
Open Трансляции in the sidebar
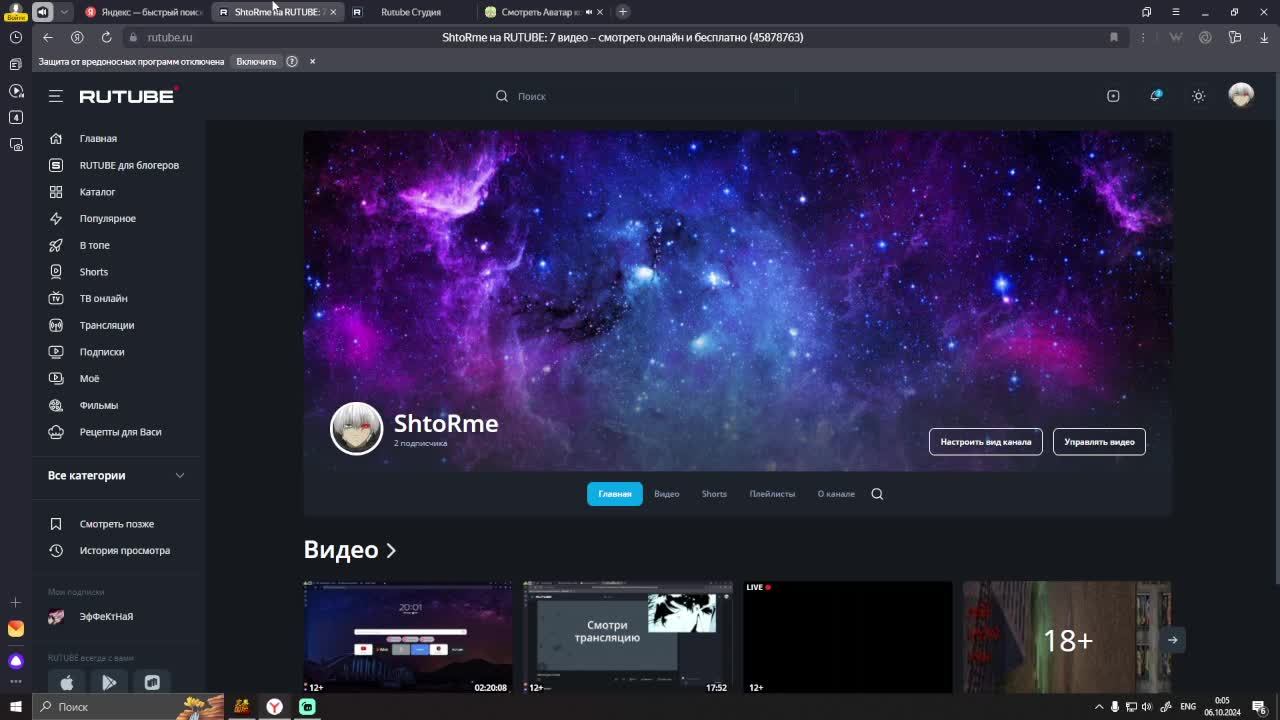coord(106,325)
